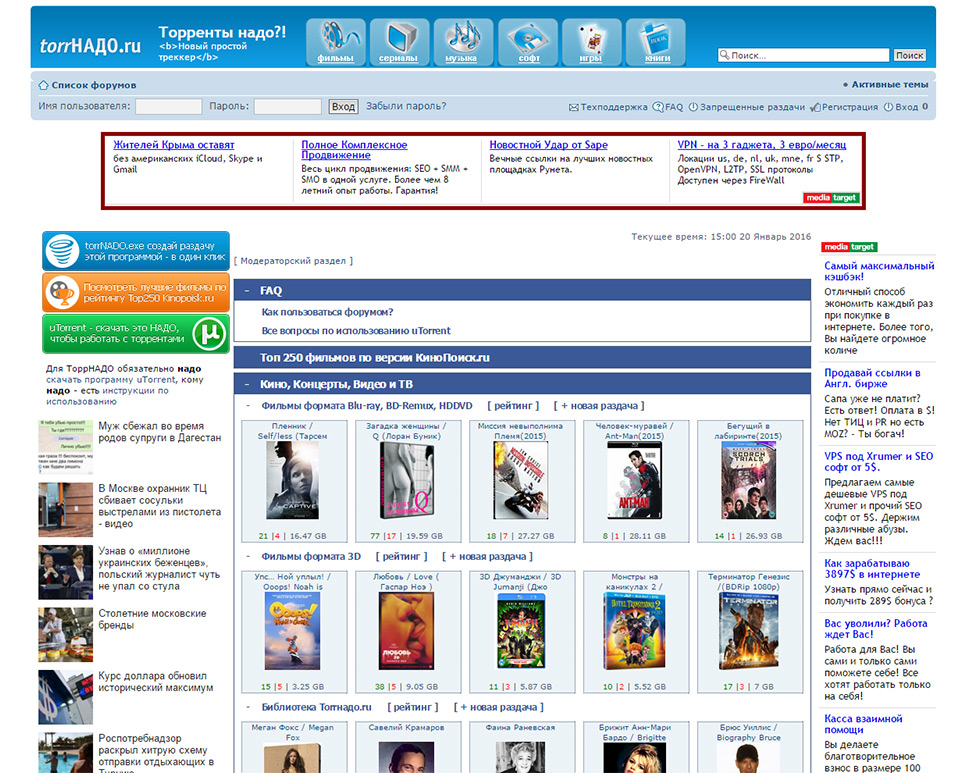Click the uTorrent logo icon in green banner
The width and height of the screenshot is (958, 773).
tap(210, 334)
